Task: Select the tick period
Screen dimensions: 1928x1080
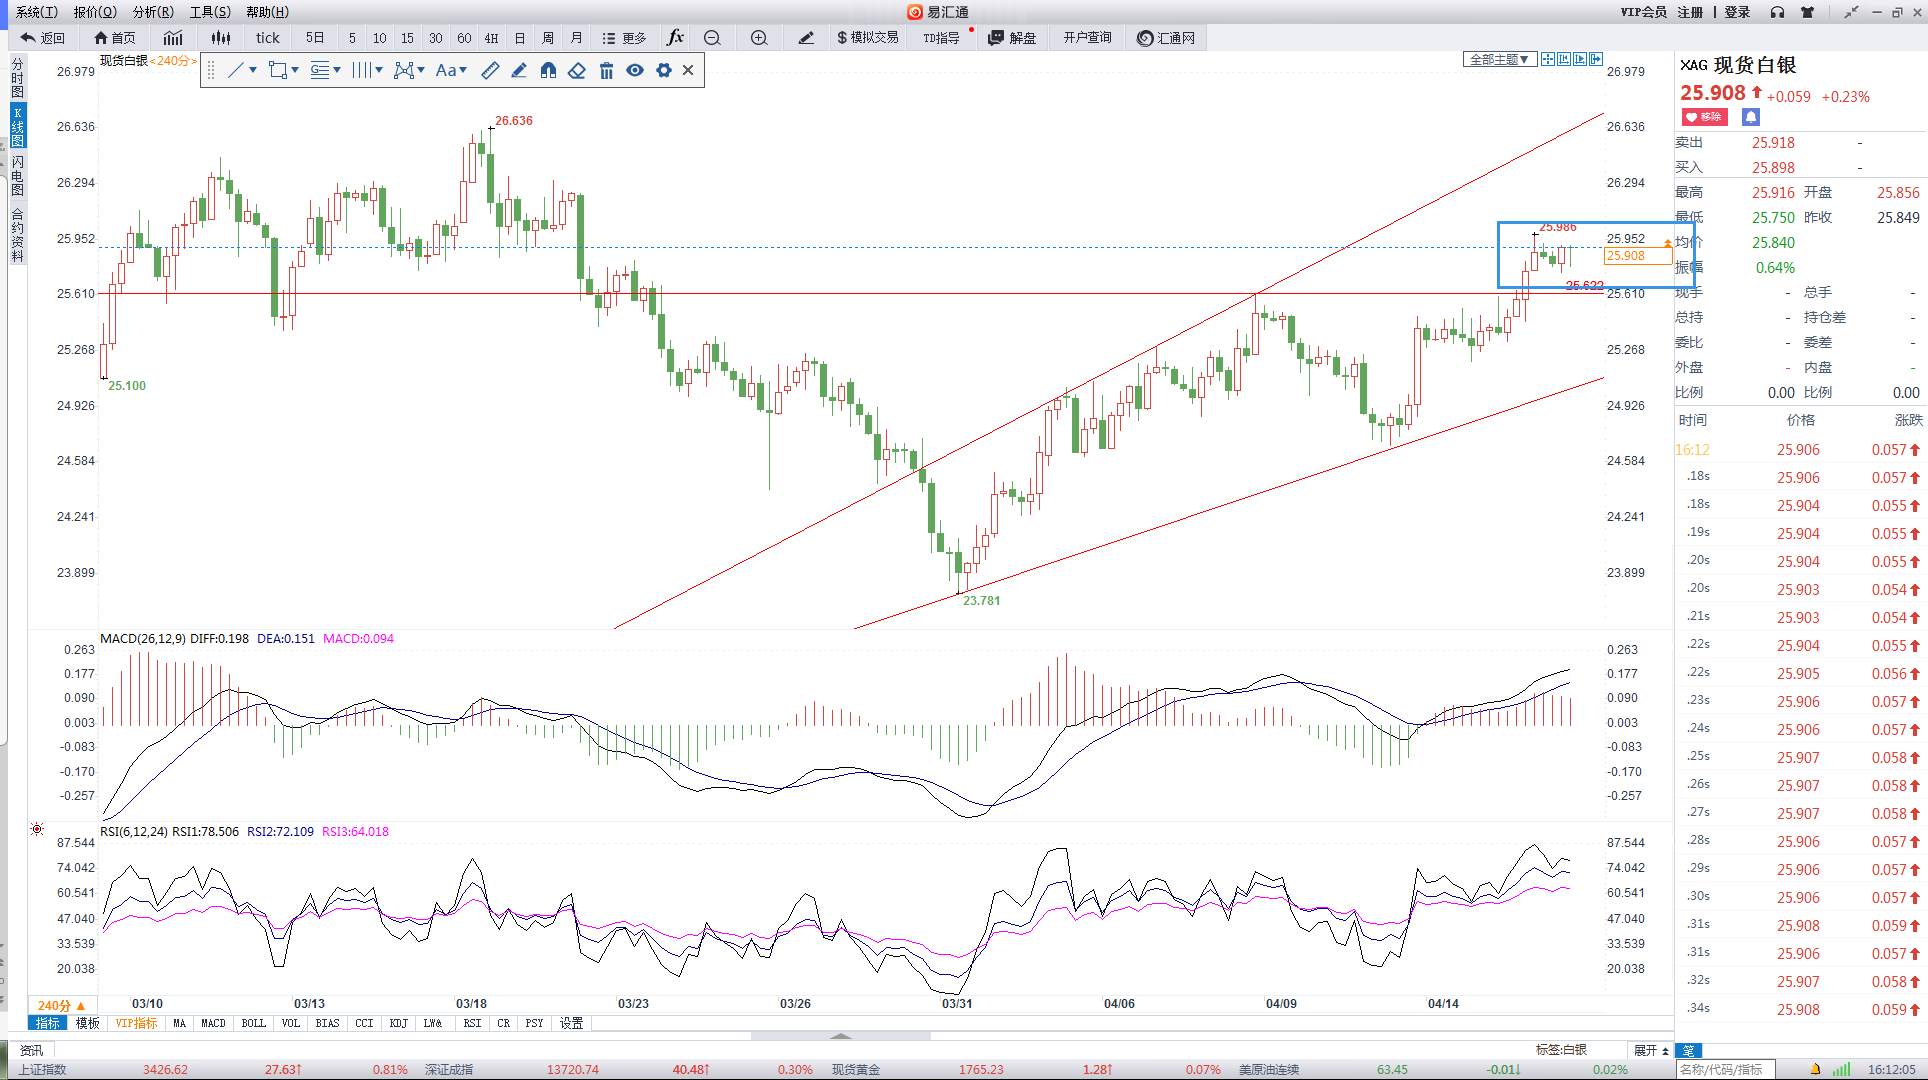Action: tap(267, 38)
